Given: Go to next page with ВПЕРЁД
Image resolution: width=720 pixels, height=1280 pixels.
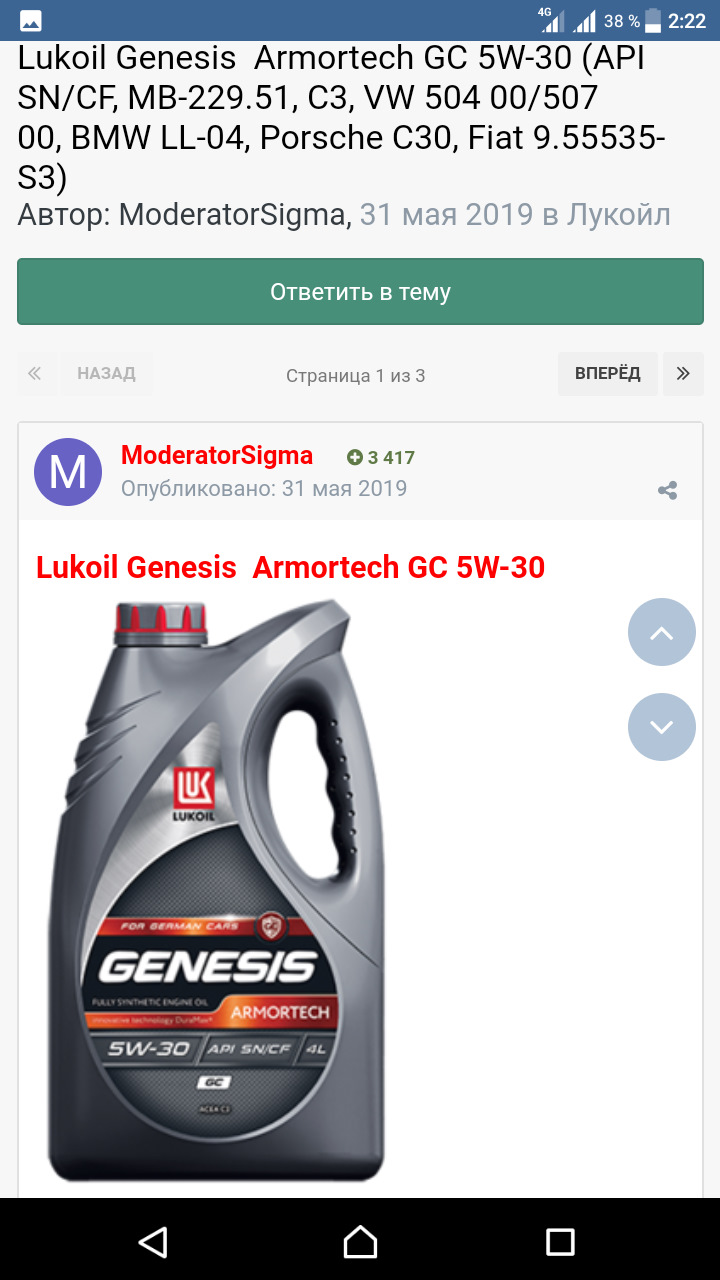Looking at the screenshot, I should click(607, 374).
